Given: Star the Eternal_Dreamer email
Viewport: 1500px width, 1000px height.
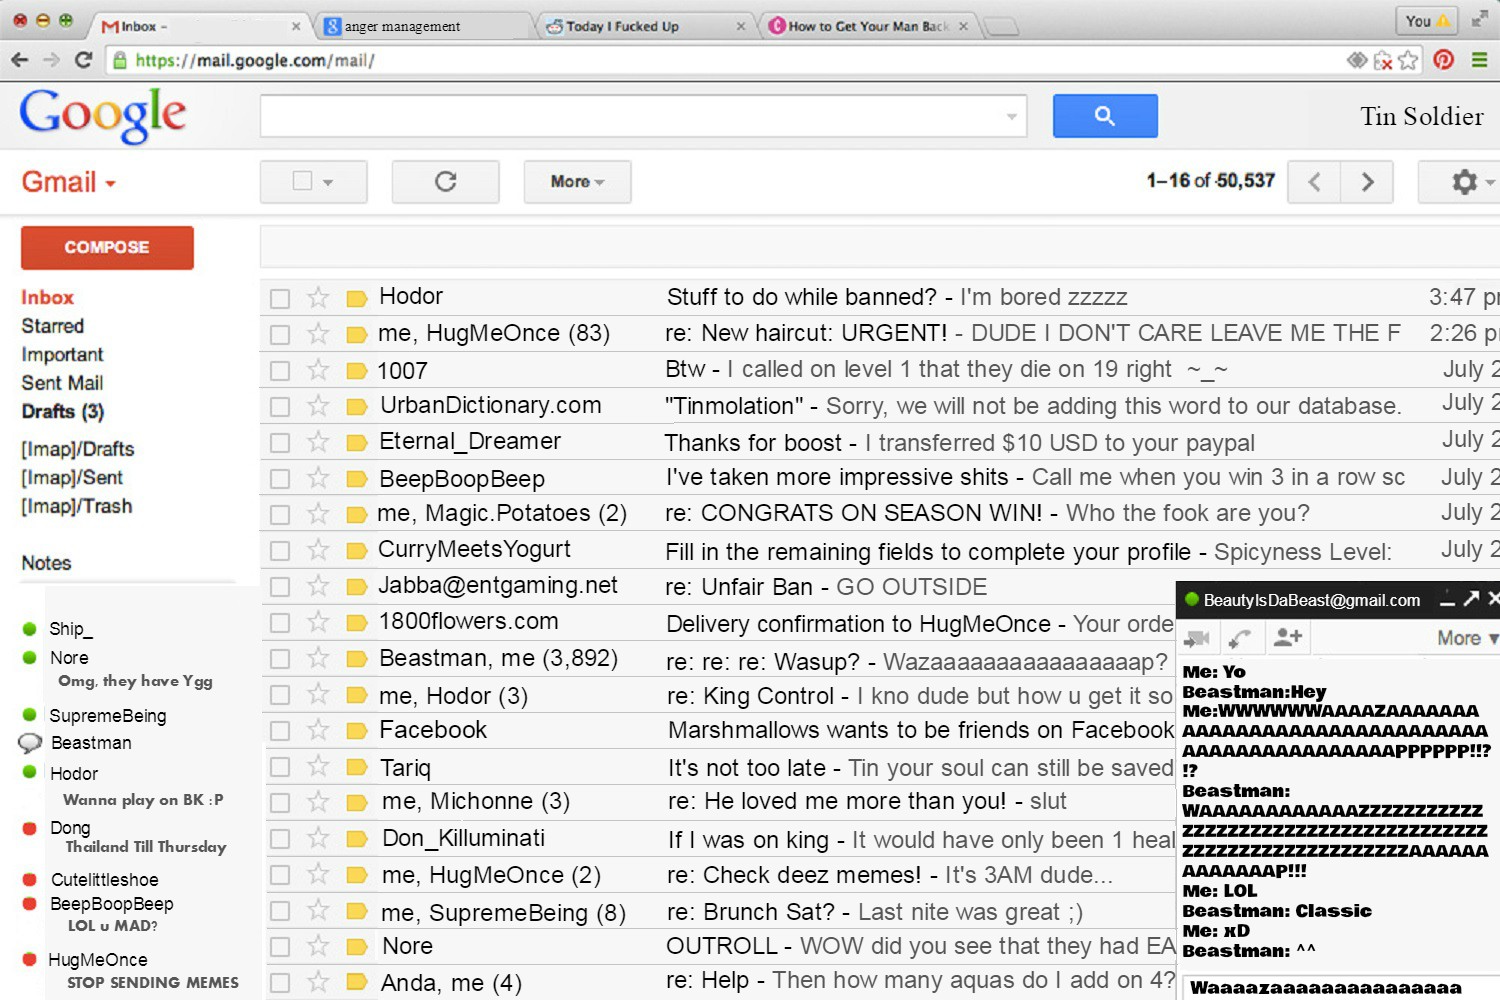Looking at the screenshot, I should point(318,442).
